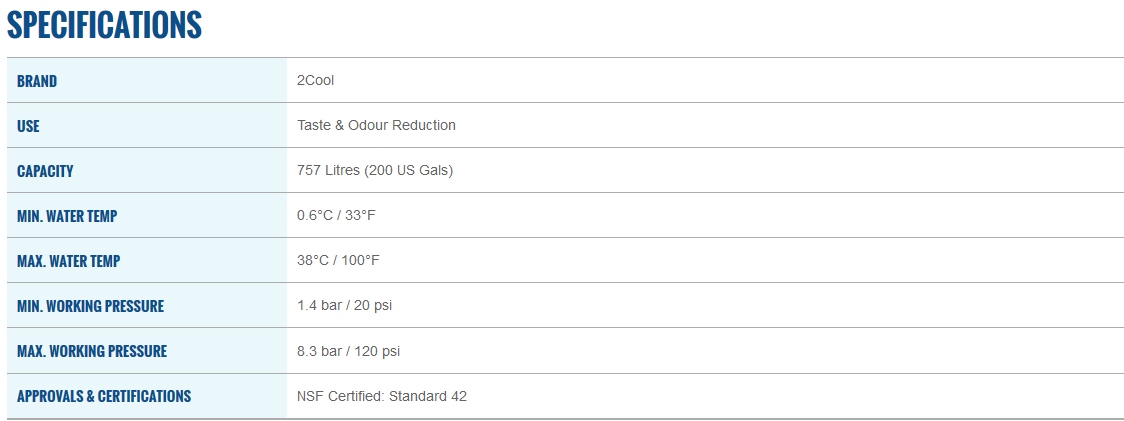1124x421 pixels.
Task: Click the MAX. WATER TEMP label
Action: pos(68,261)
